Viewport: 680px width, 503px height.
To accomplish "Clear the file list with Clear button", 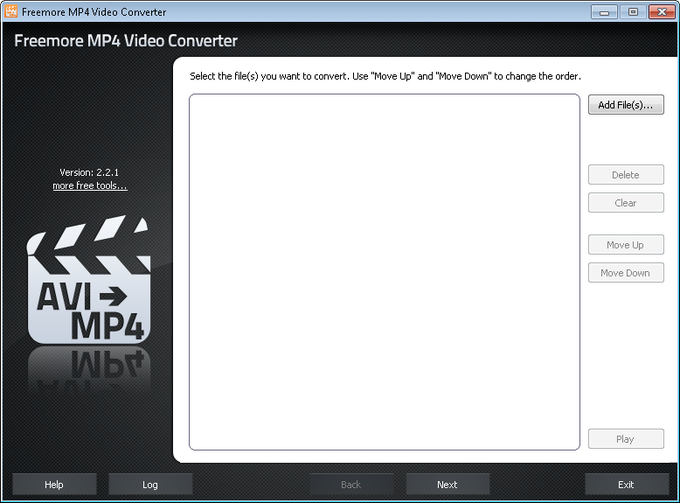I will tap(626, 203).
